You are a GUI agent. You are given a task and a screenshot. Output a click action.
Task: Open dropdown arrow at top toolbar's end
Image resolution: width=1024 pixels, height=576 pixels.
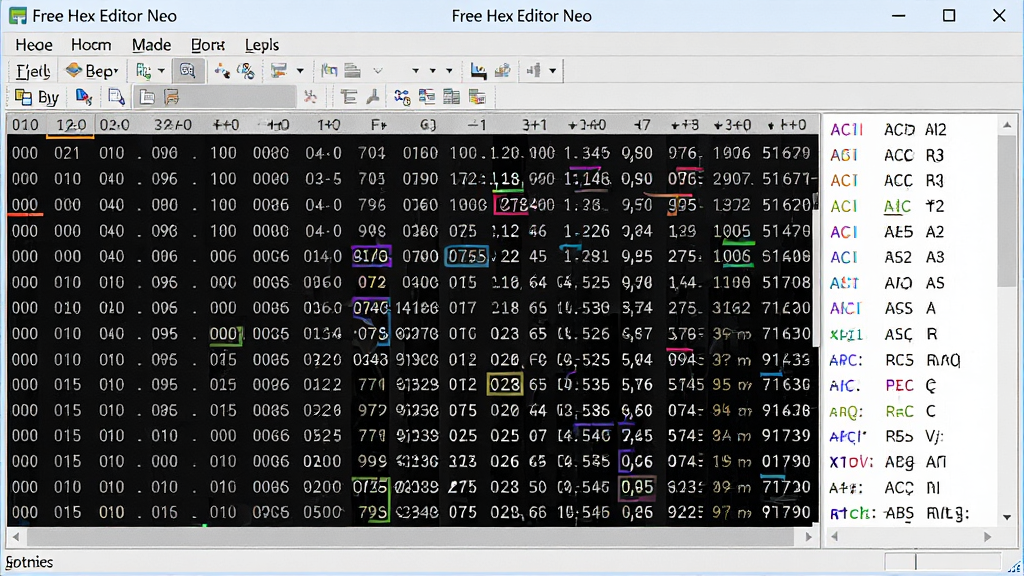click(552, 71)
